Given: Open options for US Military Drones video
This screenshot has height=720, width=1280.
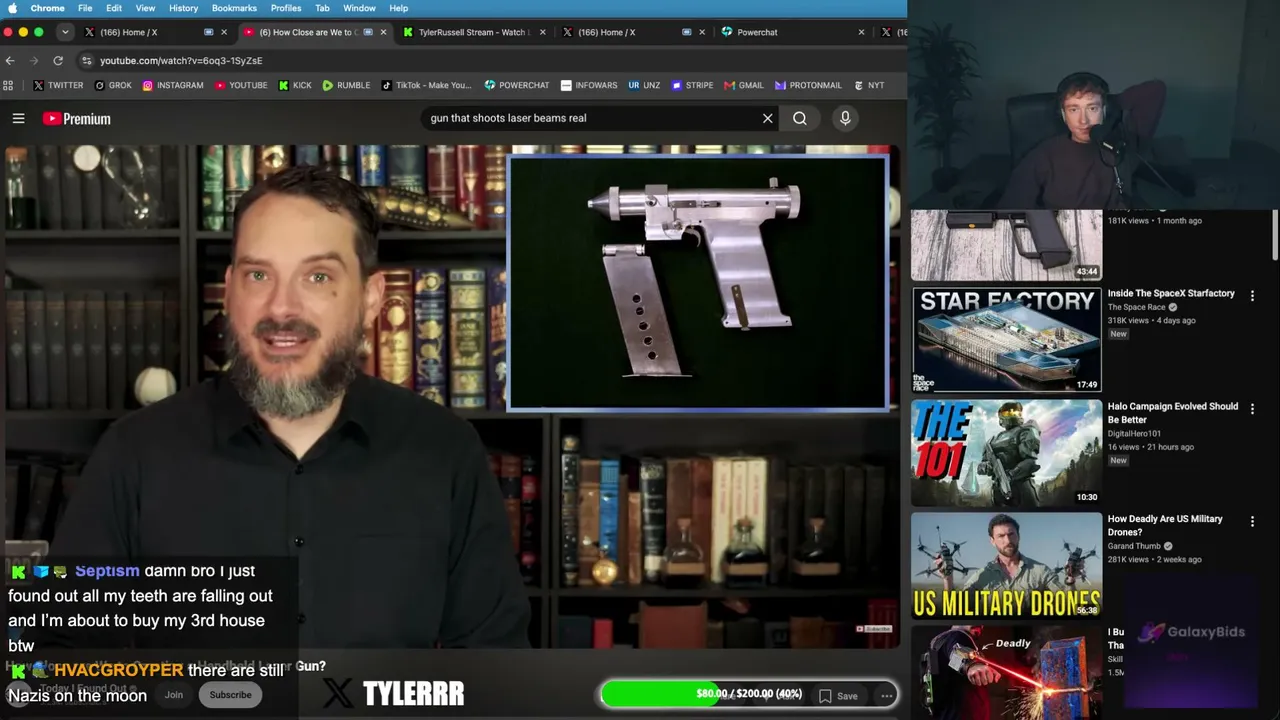Looking at the screenshot, I should [x=1252, y=522].
